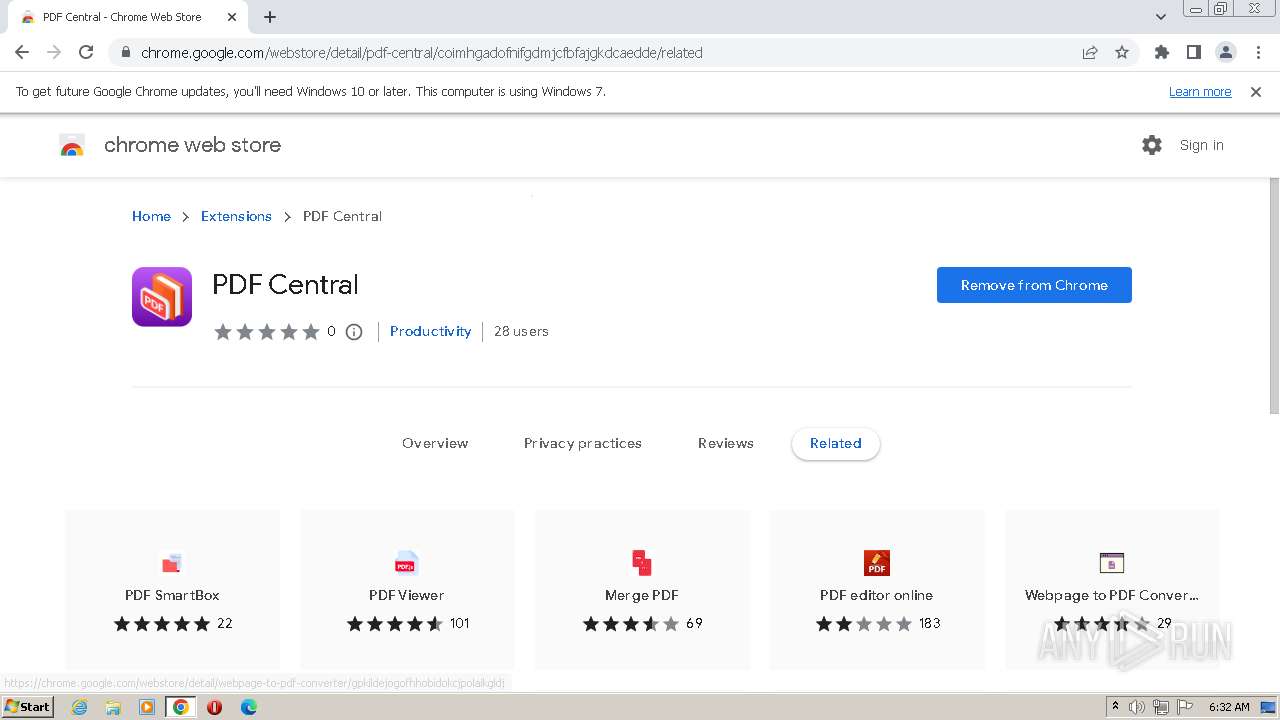Click the Chrome taskbar icon

[x=181, y=707]
